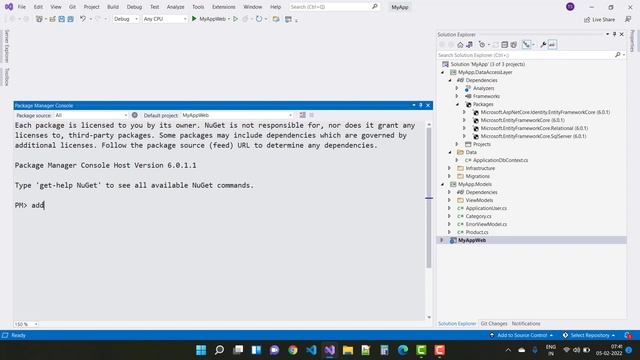Open Visual Studio Code from taskbar
Image resolution: width=640 pixels, height=360 pixels.
pyautogui.click(x=311, y=350)
